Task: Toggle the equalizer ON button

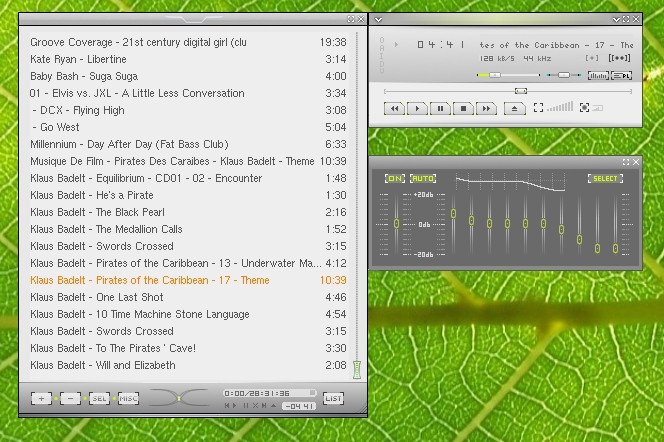Action: pos(395,178)
